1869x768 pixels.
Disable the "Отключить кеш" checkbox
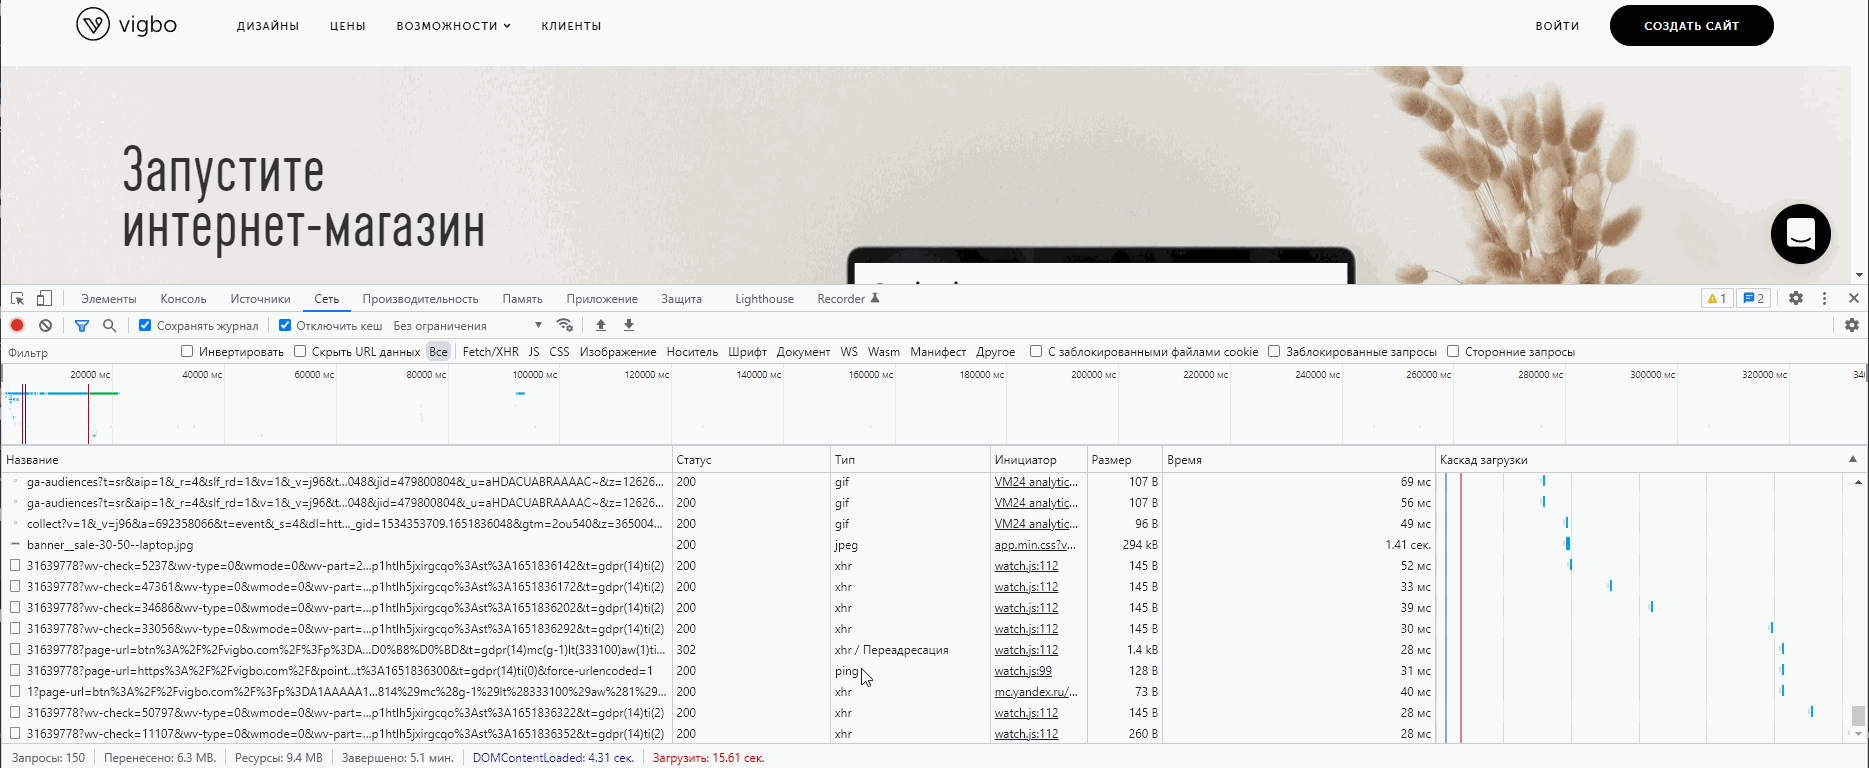coord(285,326)
